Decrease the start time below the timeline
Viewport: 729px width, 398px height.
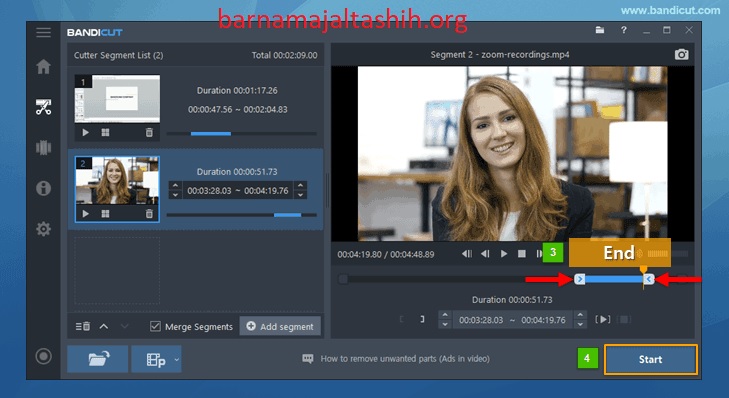click(x=445, y=324)
